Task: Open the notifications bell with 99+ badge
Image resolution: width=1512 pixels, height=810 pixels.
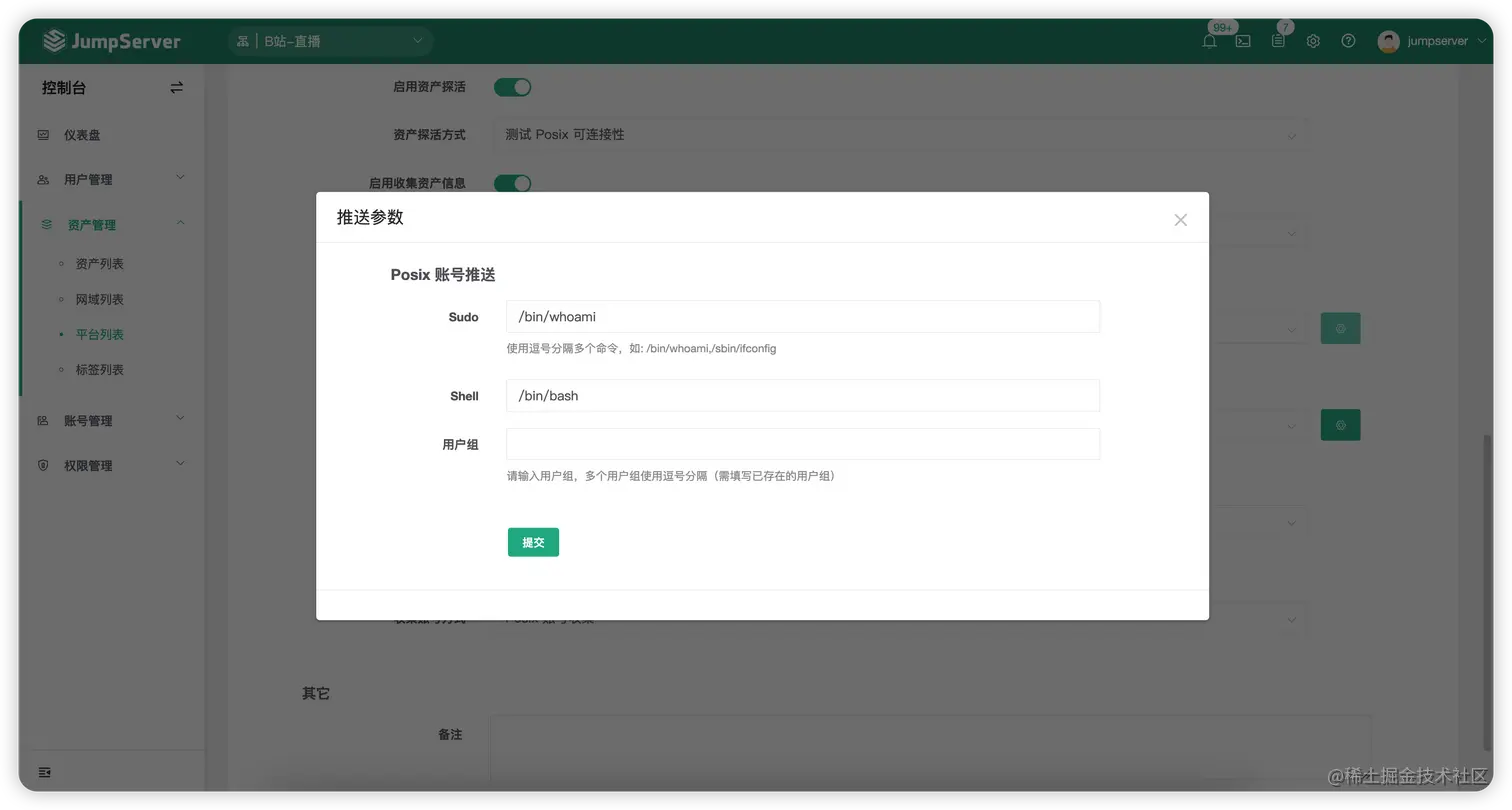Action: pos(1208,41)
